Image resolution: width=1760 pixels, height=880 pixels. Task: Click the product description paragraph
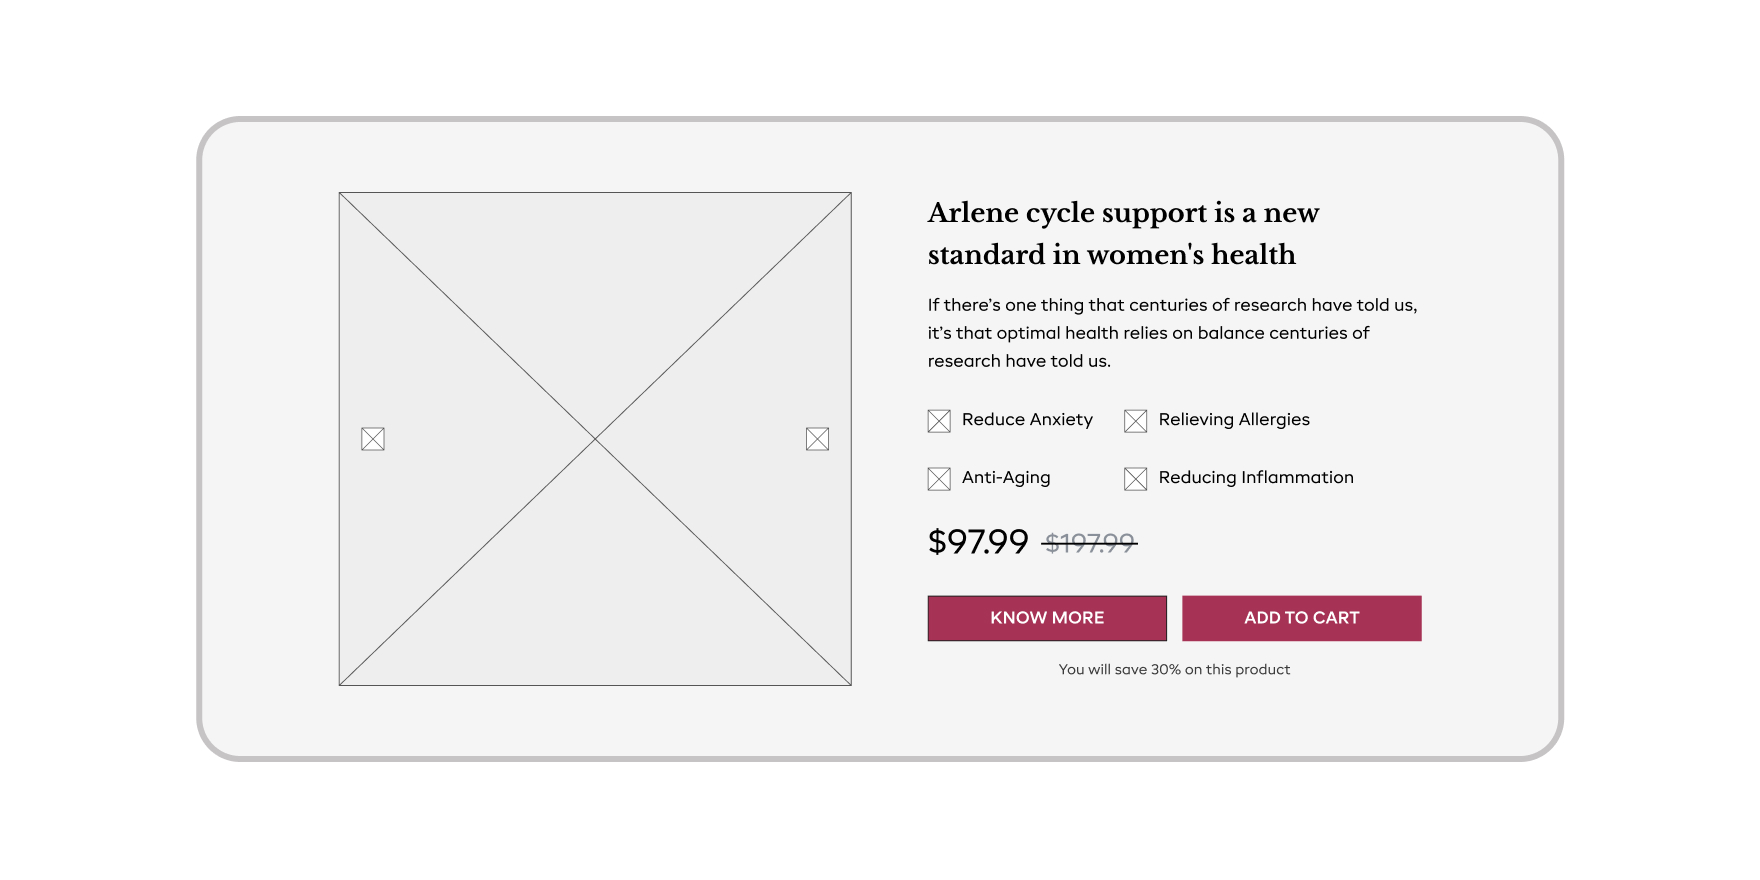tap(1171, 333)
